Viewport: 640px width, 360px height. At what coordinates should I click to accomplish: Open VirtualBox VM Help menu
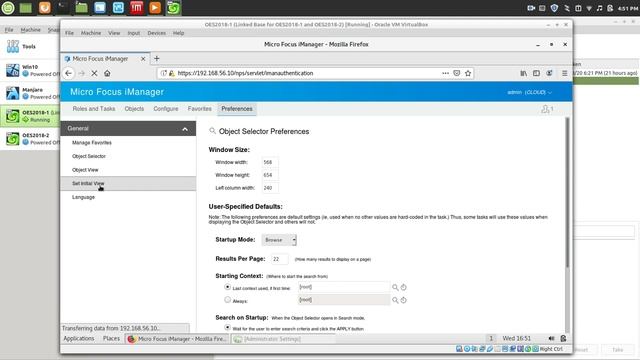pyautogui.click(x=178, y=33)
